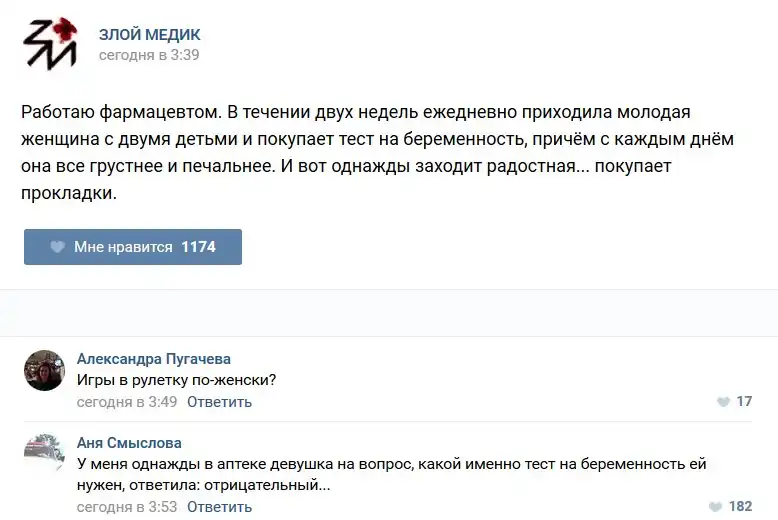778x520 pixels.
Task: Click comment timestamp сегодня в 3:53
Action: point(127,507)
